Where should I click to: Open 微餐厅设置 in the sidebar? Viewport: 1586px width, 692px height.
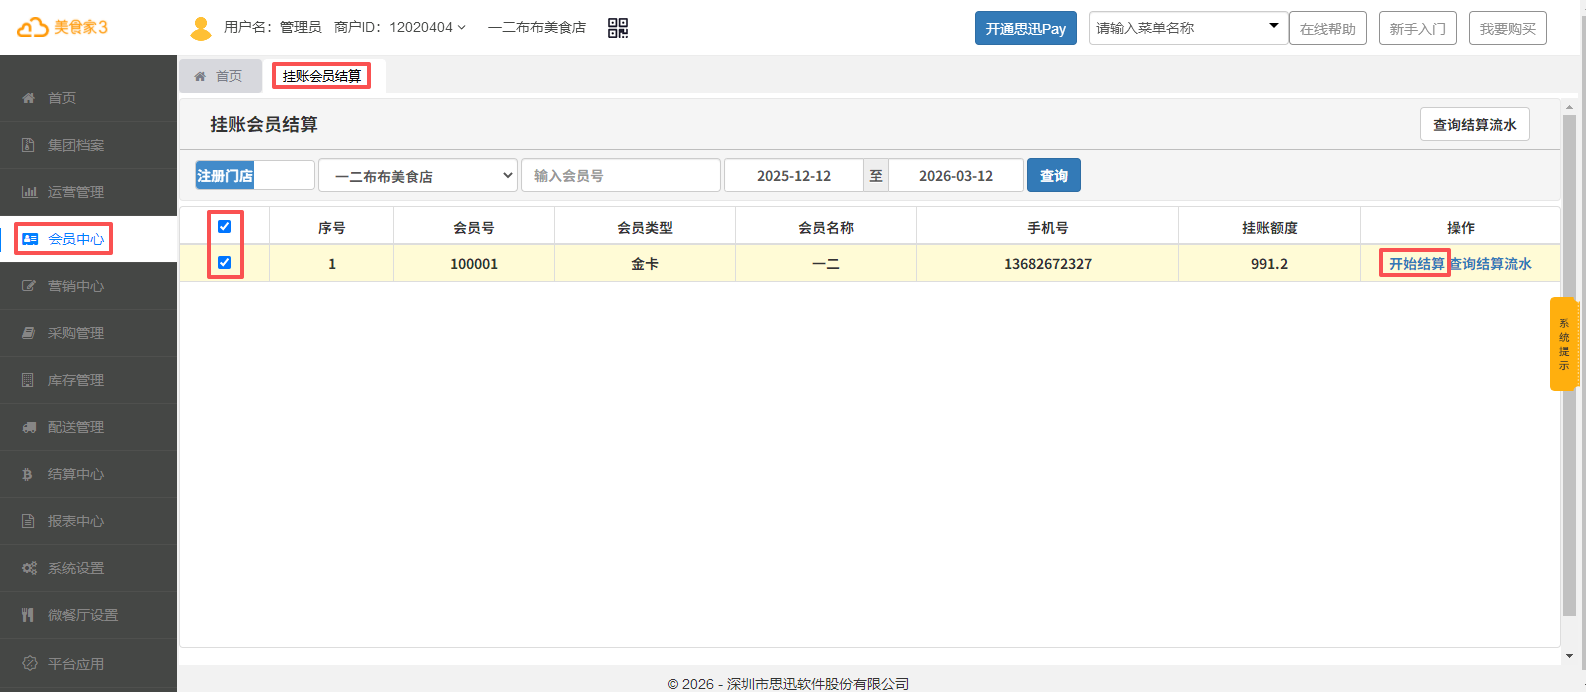click(82, 615)
